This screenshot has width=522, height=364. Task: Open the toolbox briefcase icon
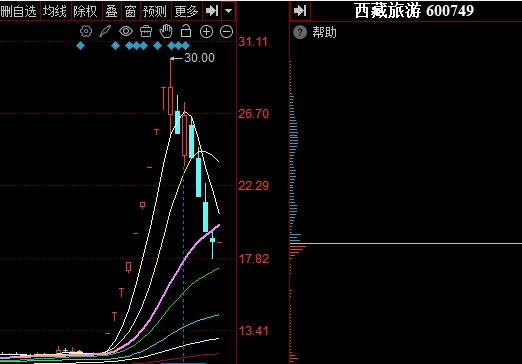click(146, 31)
